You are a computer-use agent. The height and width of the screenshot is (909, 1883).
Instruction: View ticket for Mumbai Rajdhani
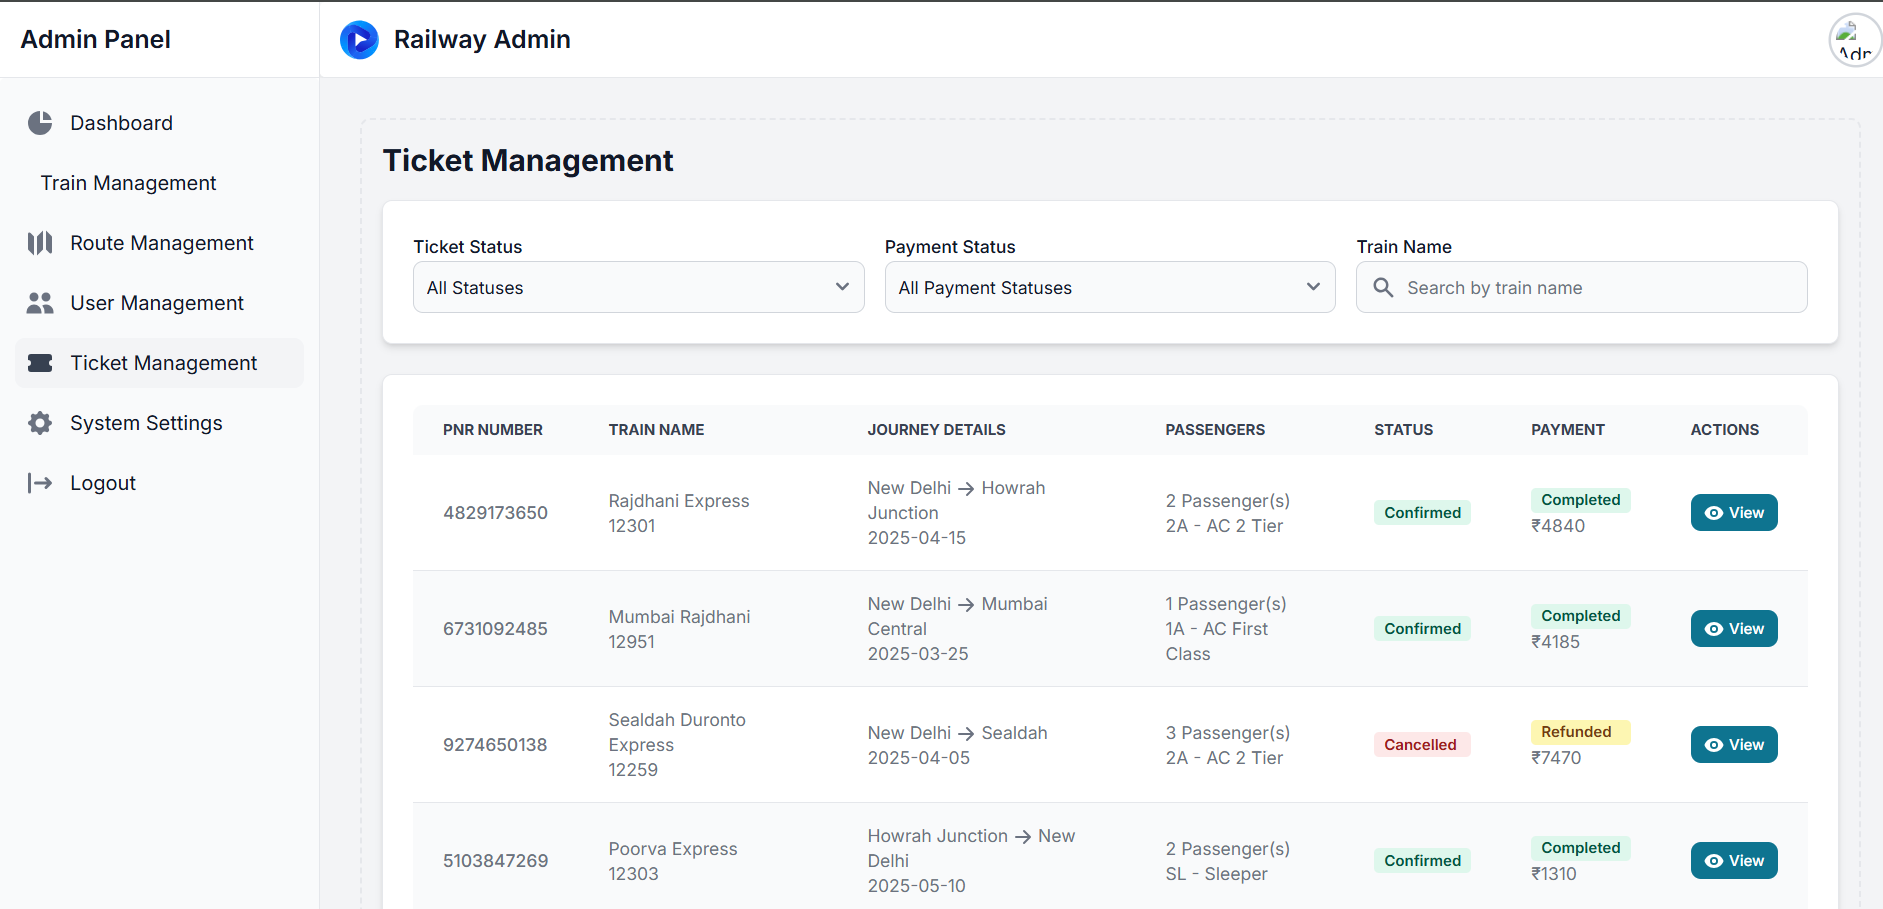coord(1734,629)
